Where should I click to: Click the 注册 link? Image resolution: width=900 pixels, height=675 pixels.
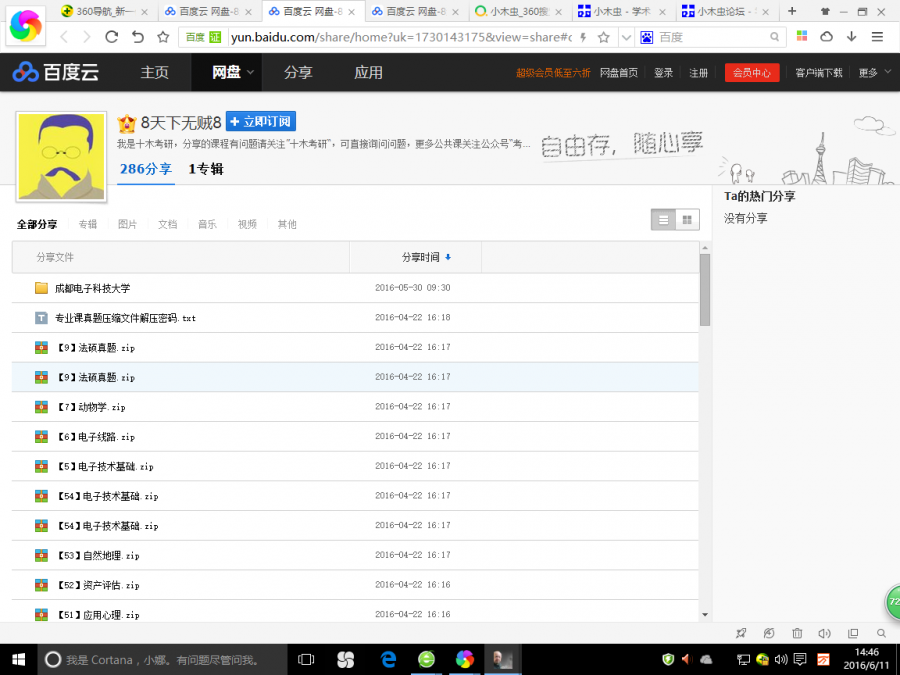coord(699,73)
